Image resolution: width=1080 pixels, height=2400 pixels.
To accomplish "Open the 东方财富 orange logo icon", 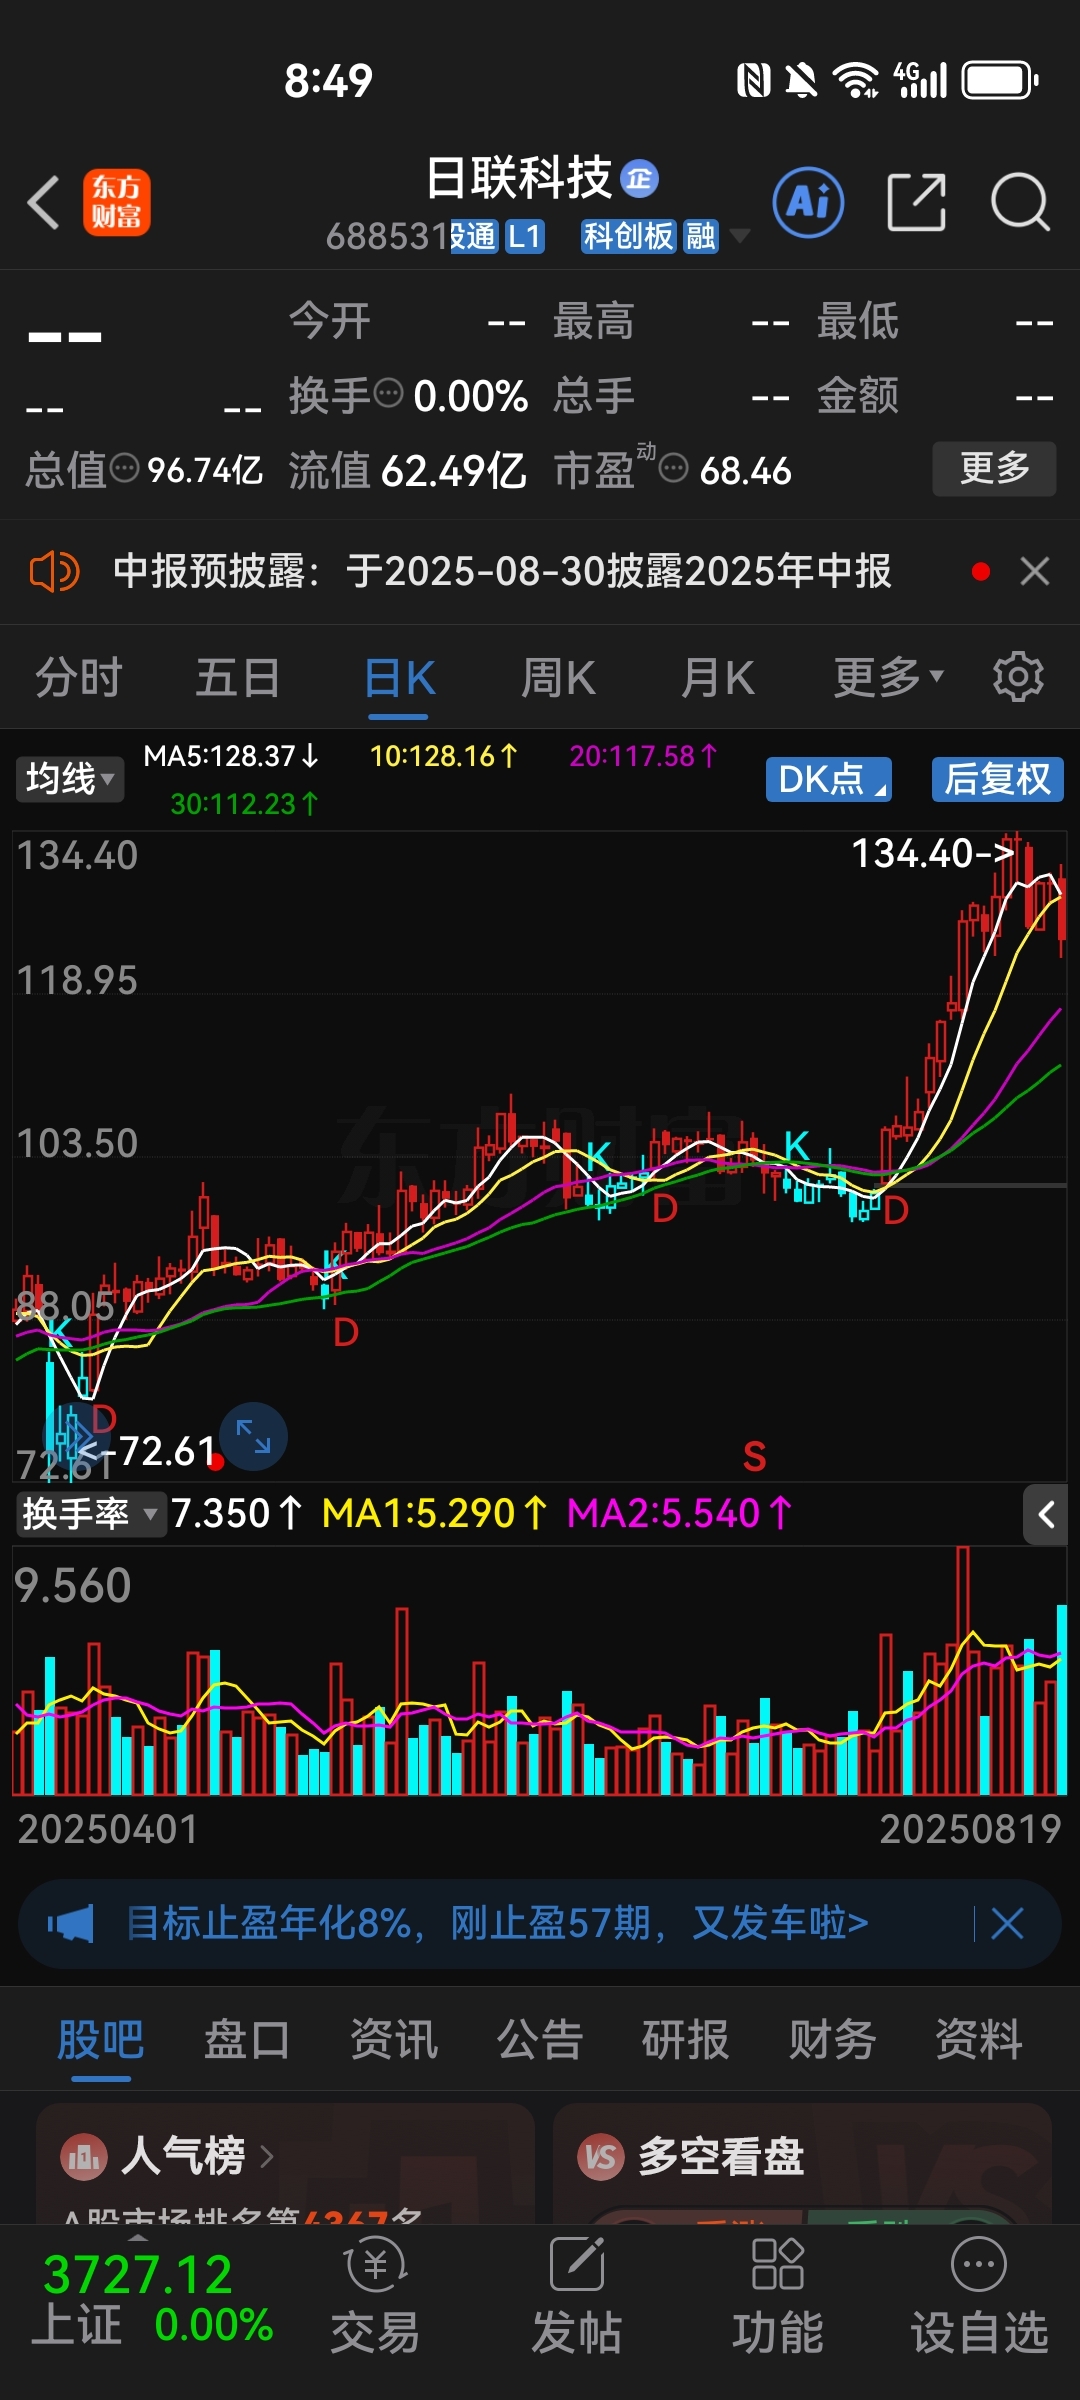I will 117,202.
